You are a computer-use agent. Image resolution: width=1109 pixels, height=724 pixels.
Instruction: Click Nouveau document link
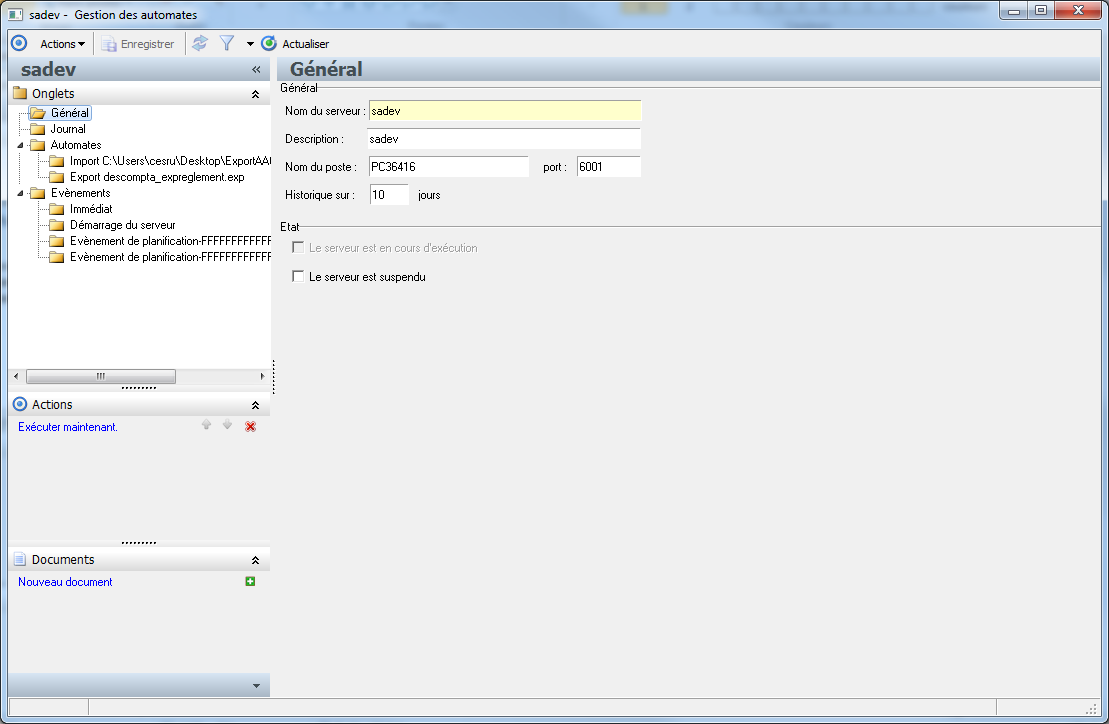click(x=65, y=582)
